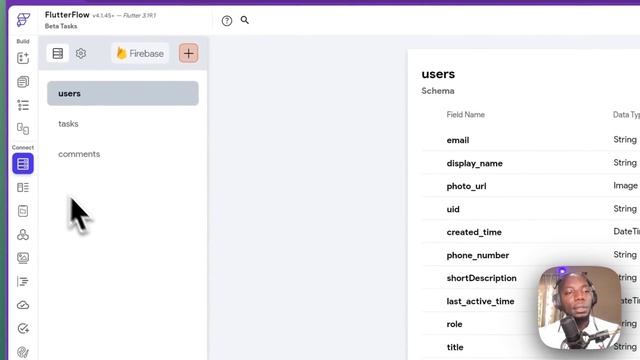Open the Media Assets image icon

pos(23,258)
